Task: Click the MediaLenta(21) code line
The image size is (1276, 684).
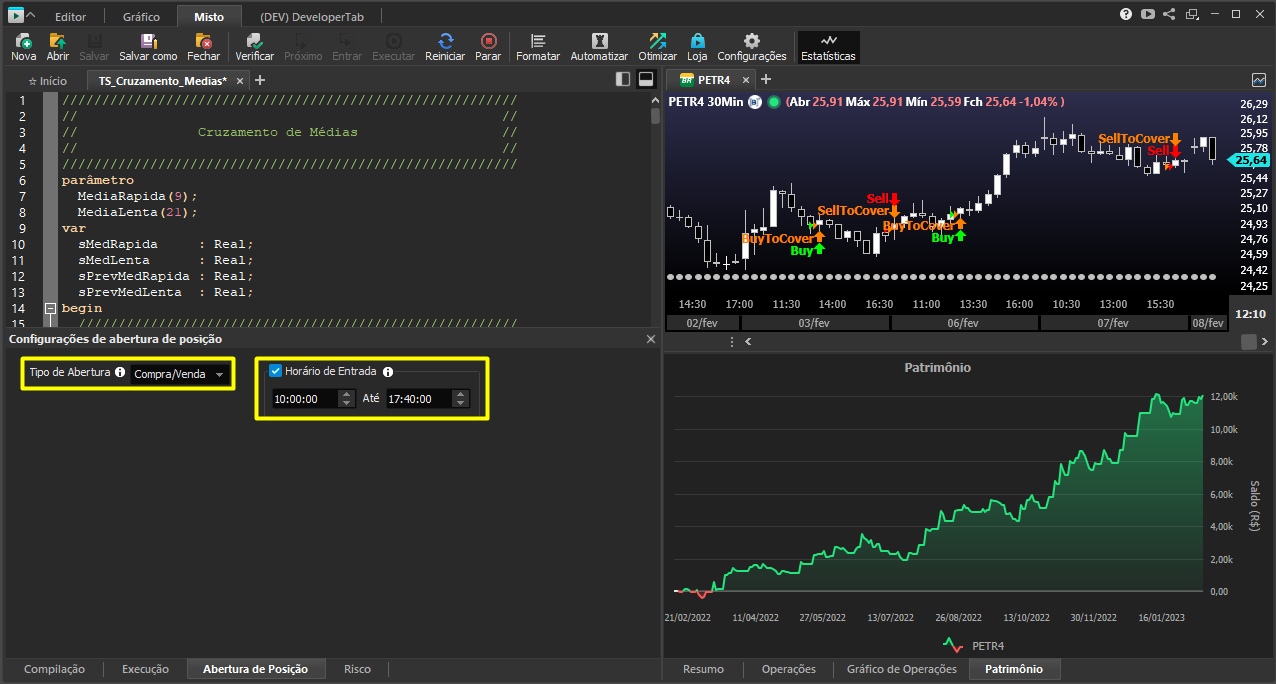Action: click(137, 212)
